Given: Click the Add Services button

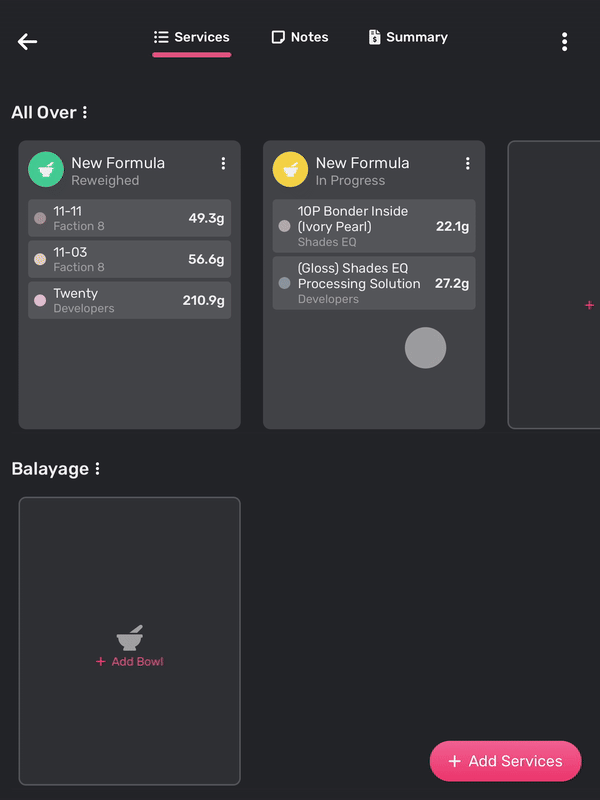Looking at the screenshot, I should point(505,761).
